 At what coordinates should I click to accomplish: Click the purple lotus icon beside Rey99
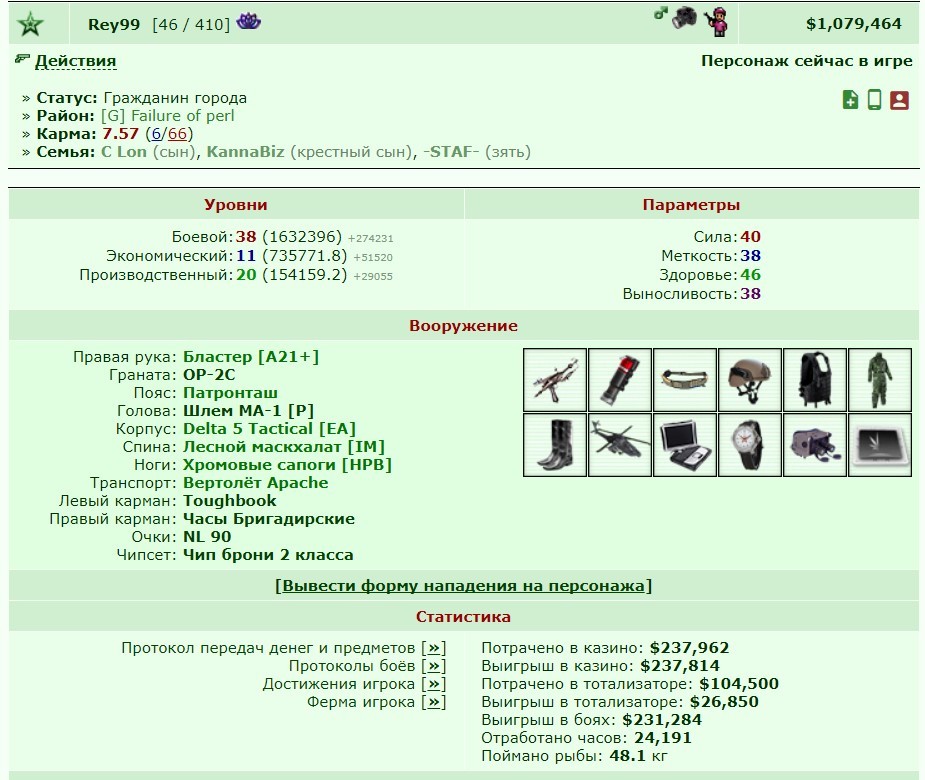point(248,22)
